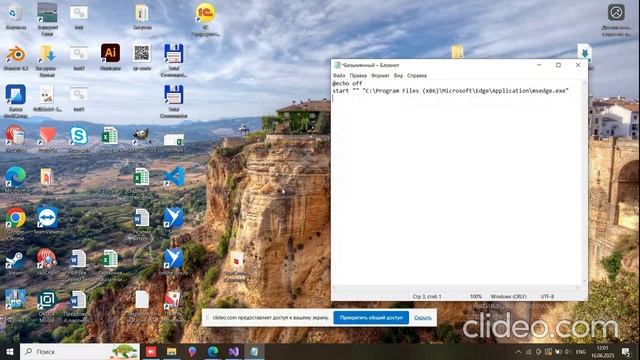The image size is (640, 360).
Task: Click the Notepad horizontal scrollbar
Action: pos(456,288)
